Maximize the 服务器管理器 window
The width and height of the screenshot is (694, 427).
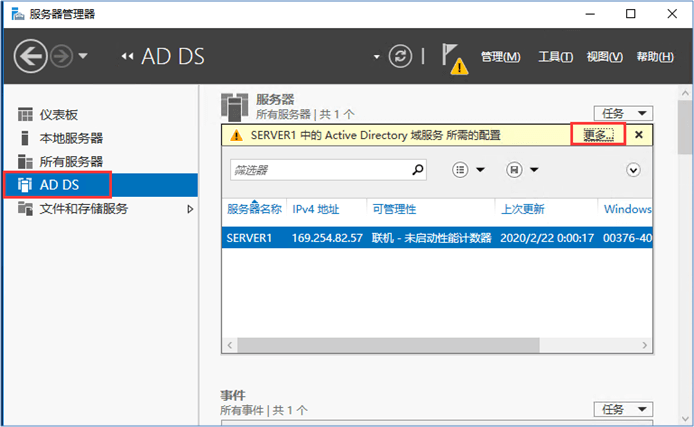click(631, 14)
